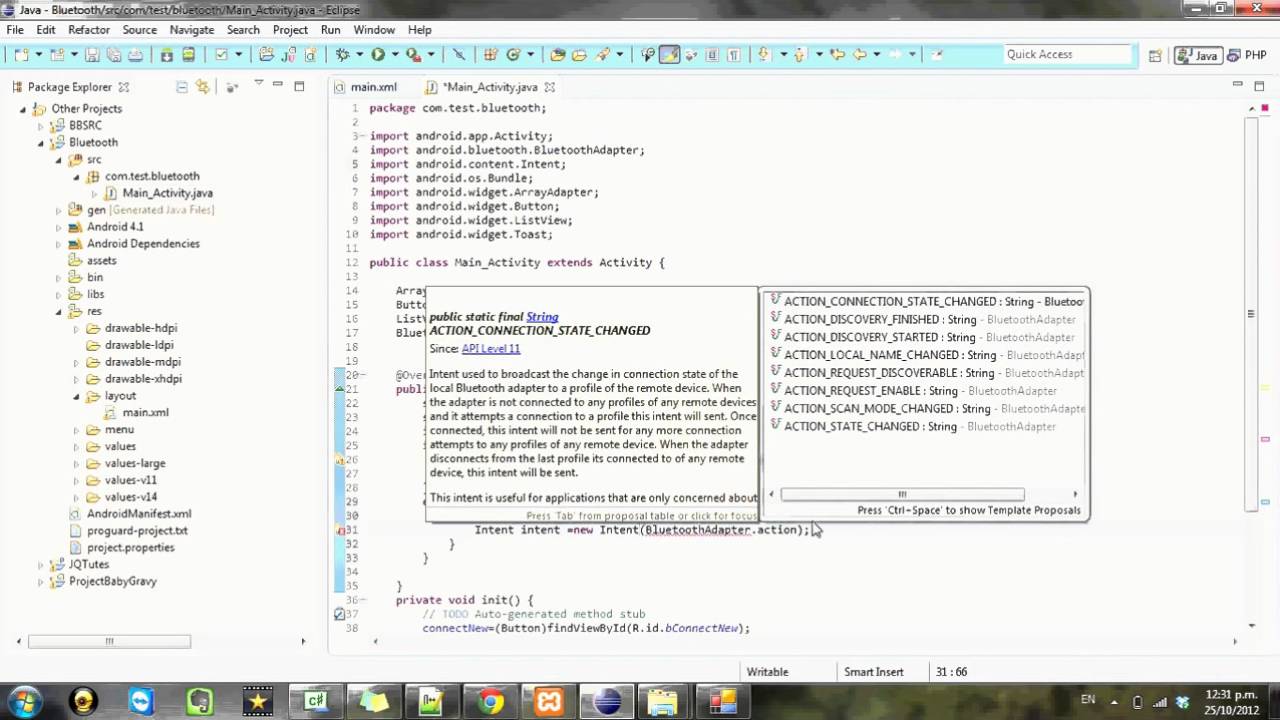This screenshot has width=1280, height=720.
Task: Switch to the main.xml editor tab
Action: click(366, 87)
